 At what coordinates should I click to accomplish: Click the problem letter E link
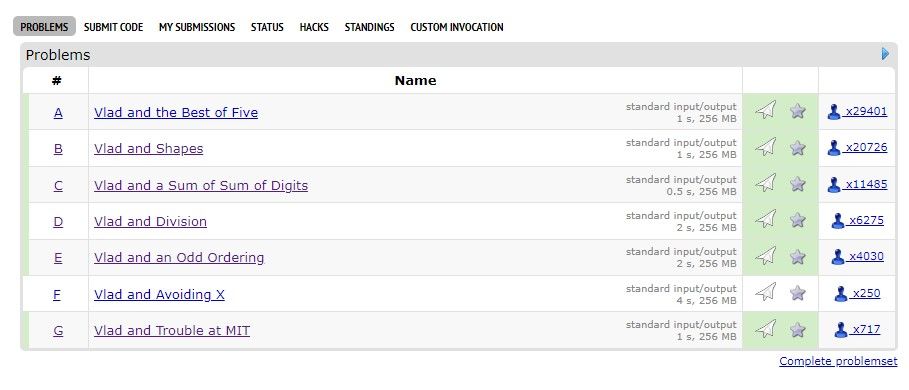tap(58, 258)
